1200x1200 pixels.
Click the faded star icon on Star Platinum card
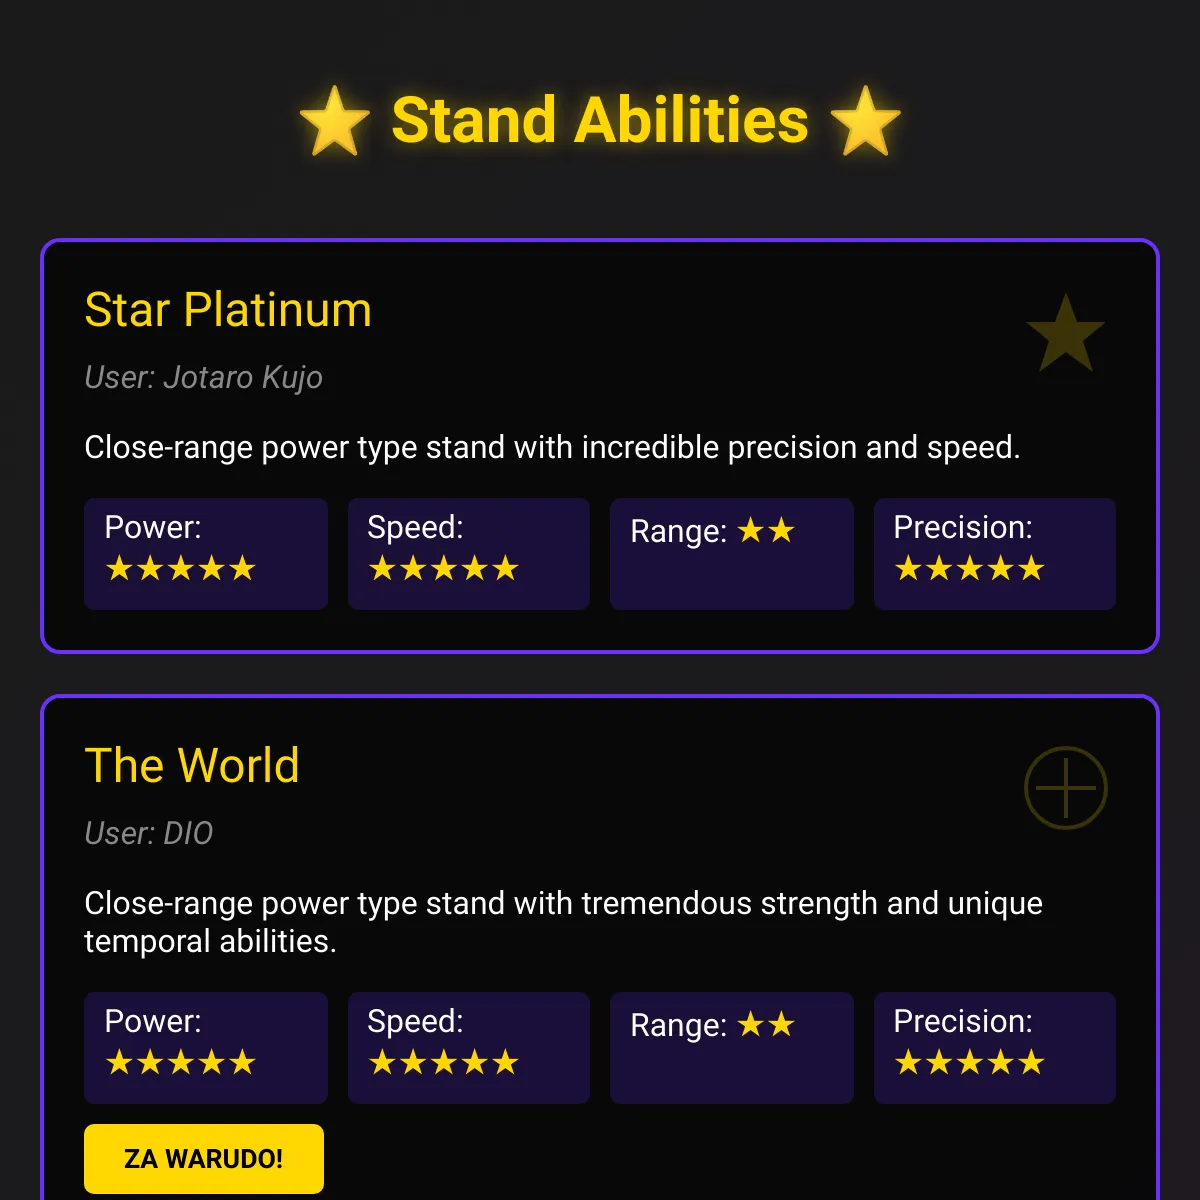pos(1066,332)
